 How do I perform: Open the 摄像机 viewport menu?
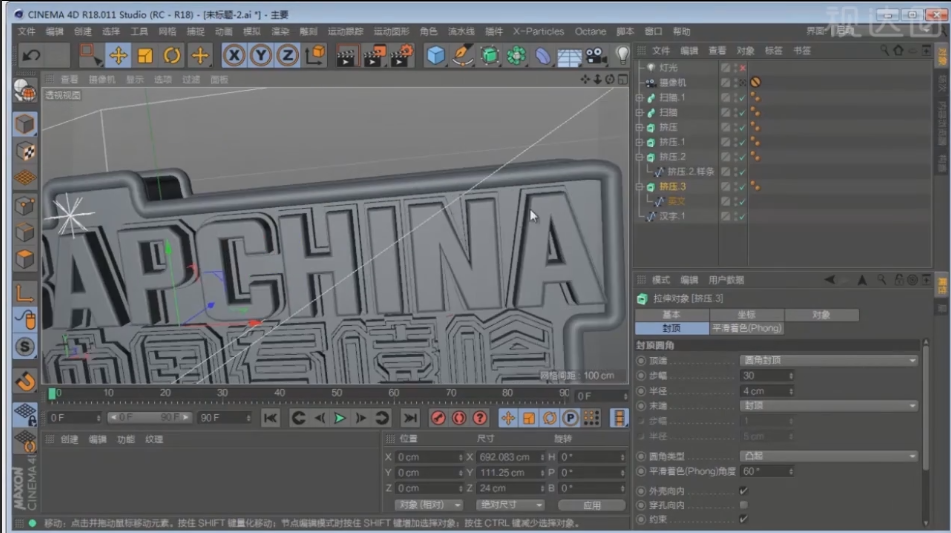click(101, 79)
